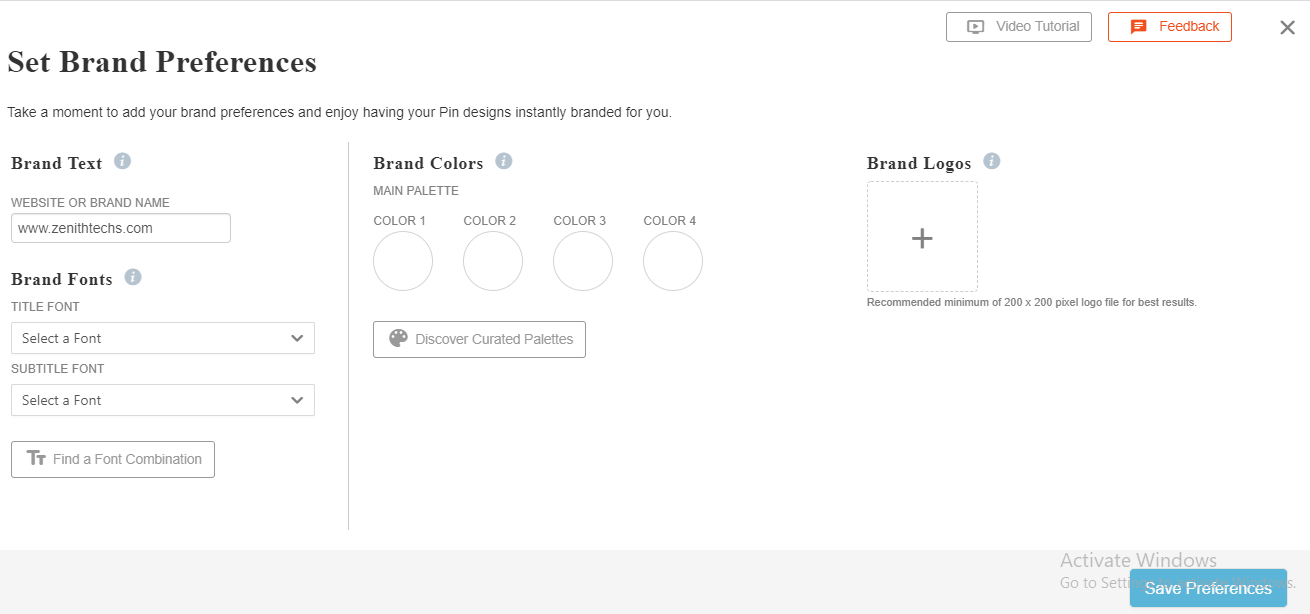Expand Title Font chevron arrow

297,338
